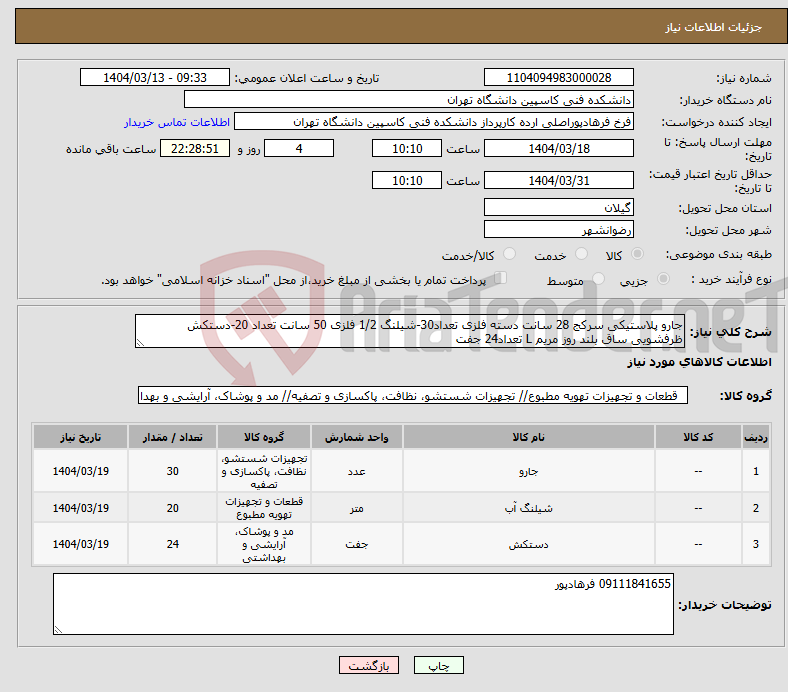Click the need date in the دستکش row
This screenshot has height=692, width=788.
point(80,544)
